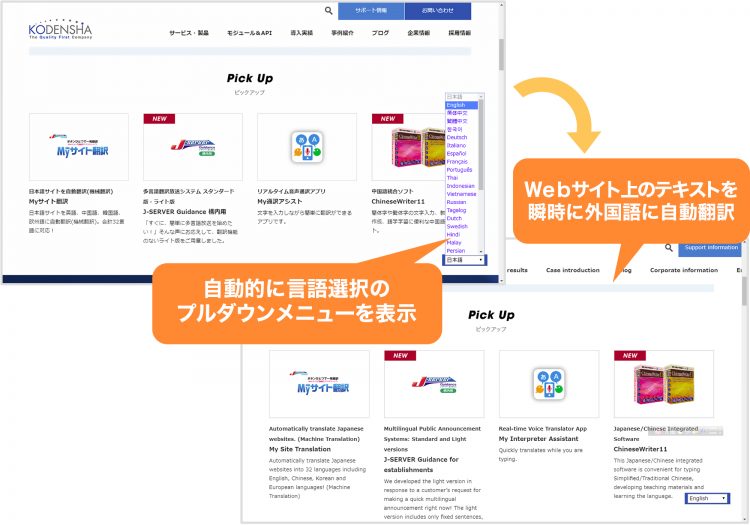Click the search magnifier in the English page header

[669, 248]
